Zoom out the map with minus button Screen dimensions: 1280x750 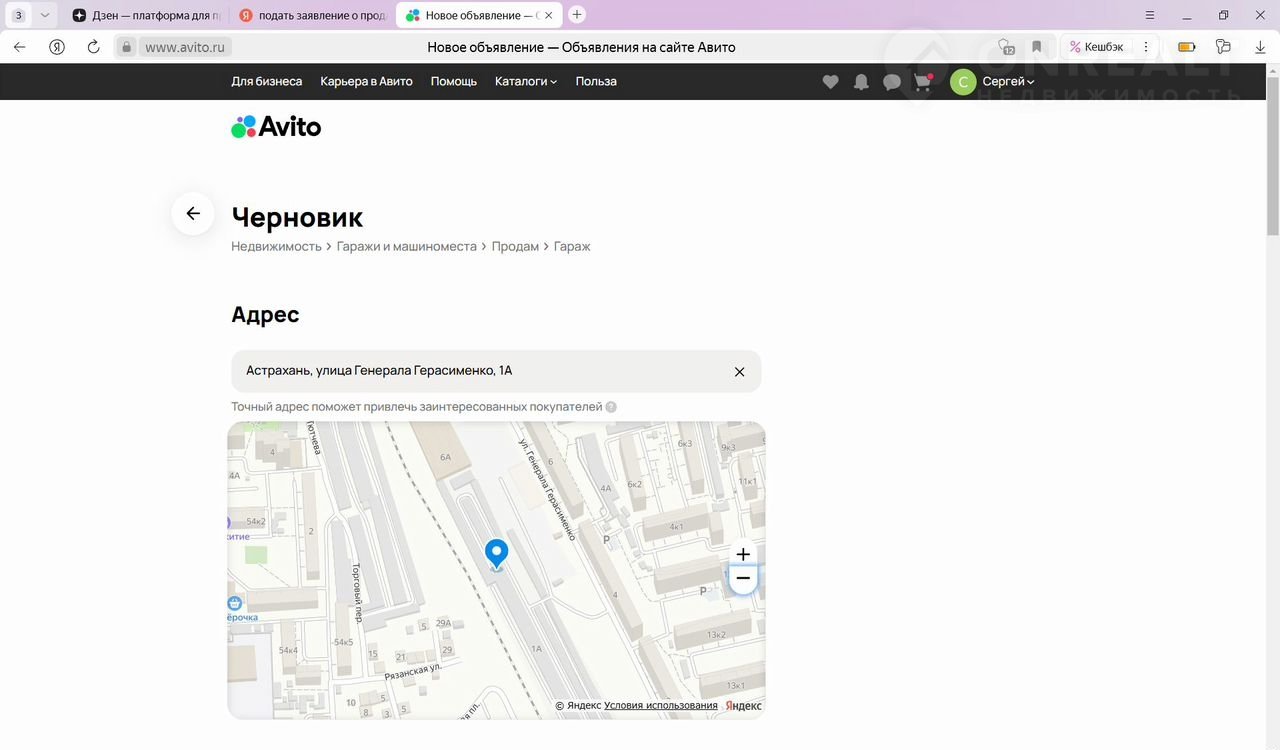(x=743, y=579)
